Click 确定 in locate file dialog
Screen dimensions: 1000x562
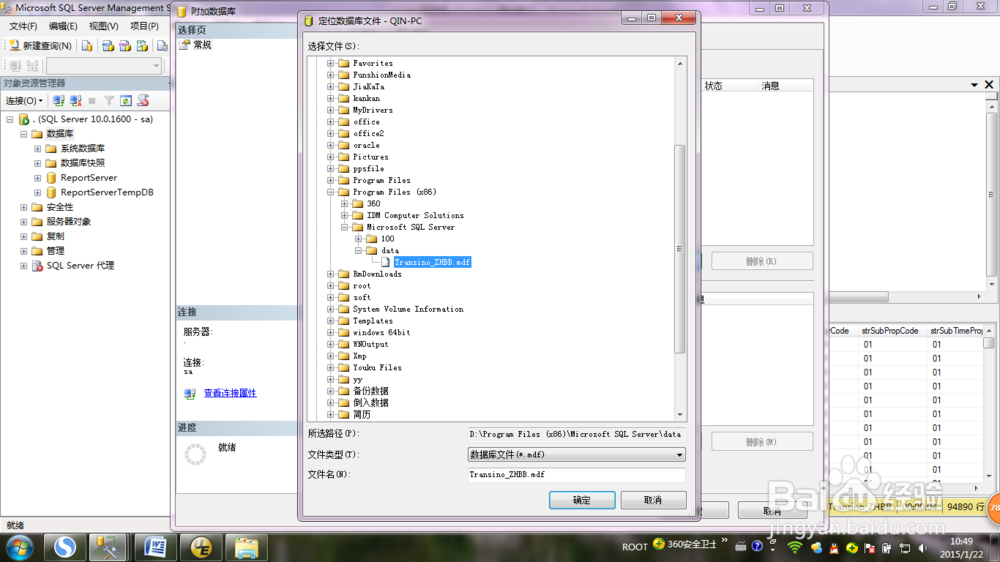(582, 500)
